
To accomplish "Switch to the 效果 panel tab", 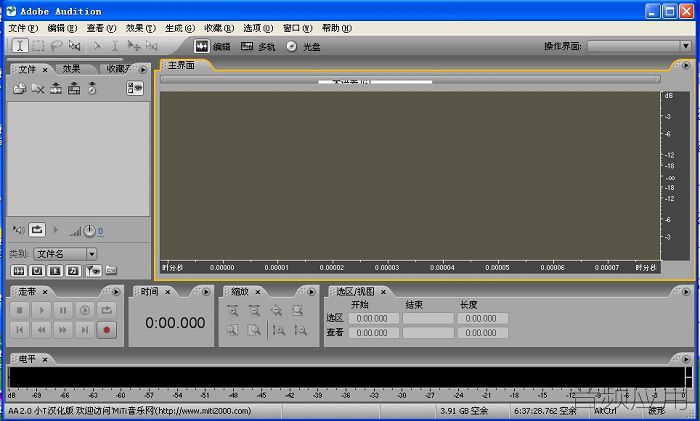I will (71, 69).
